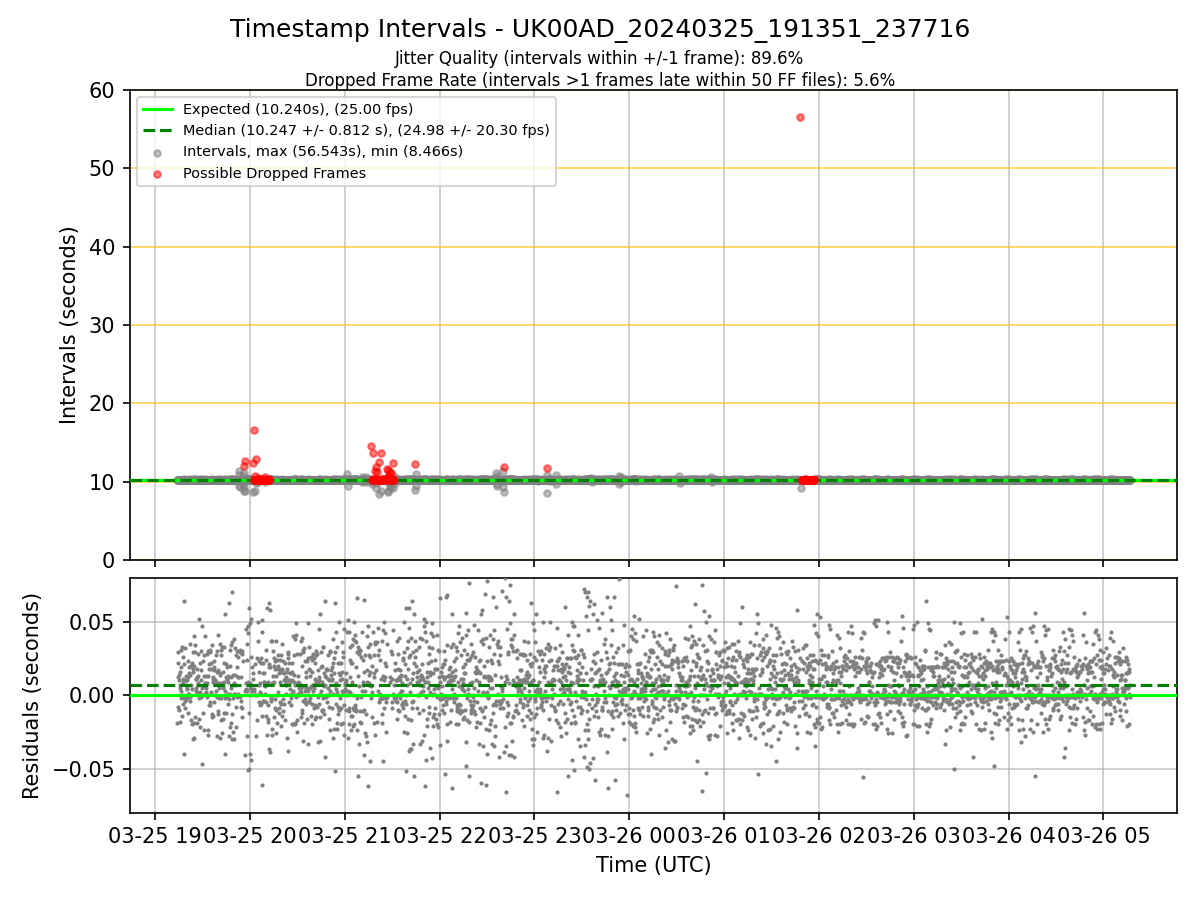Click the "Dropped Frame Rate" 5.6% subtitle line

pyautogui.click(x=600, y=80)
